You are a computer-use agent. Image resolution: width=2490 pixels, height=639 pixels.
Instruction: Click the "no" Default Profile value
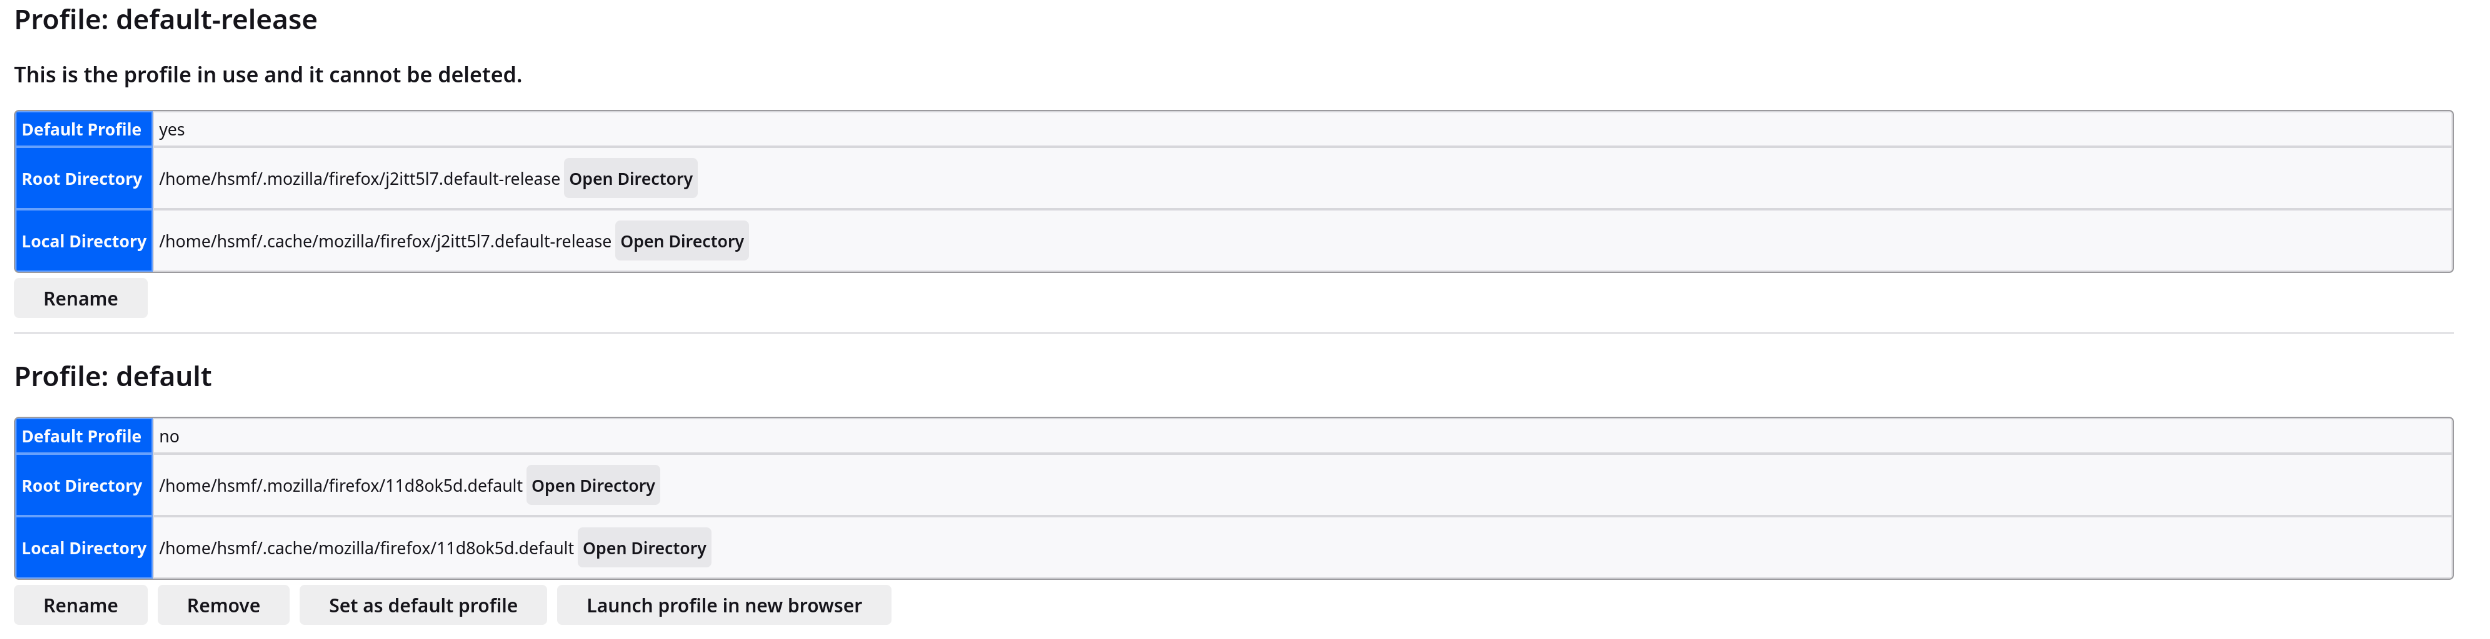169,437
